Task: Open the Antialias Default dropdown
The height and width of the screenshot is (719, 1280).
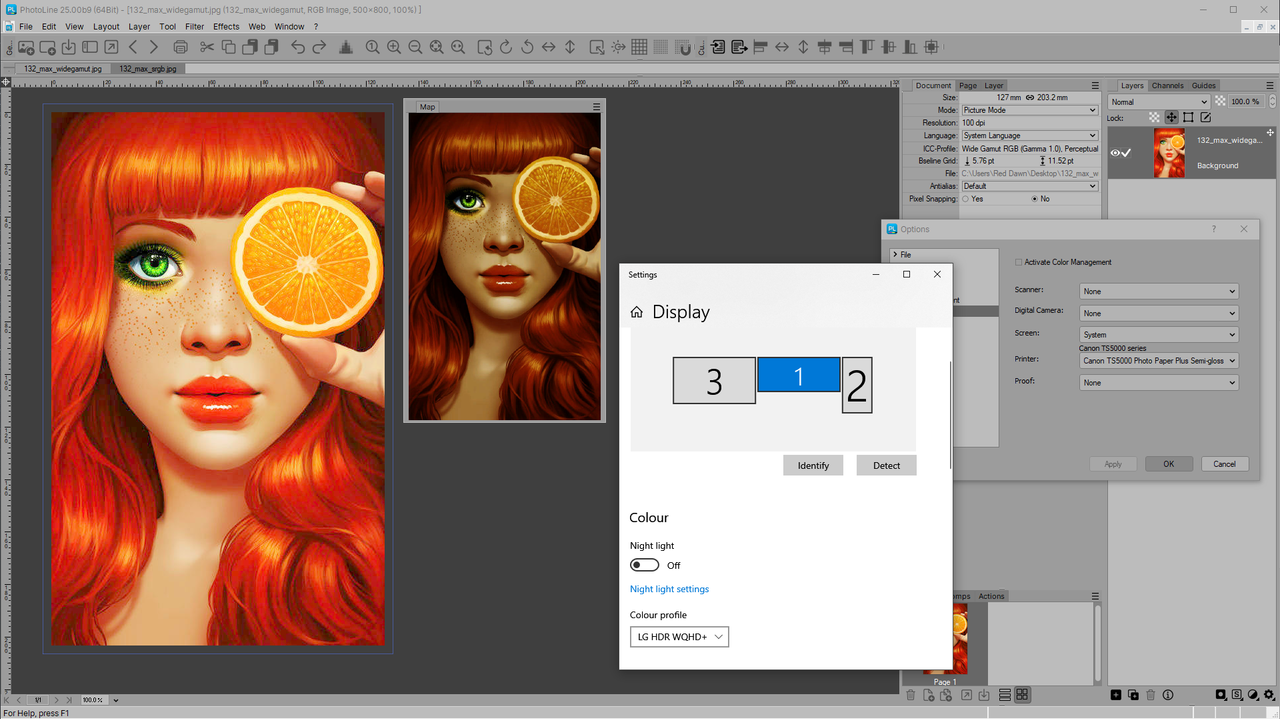Action: 1029,186
